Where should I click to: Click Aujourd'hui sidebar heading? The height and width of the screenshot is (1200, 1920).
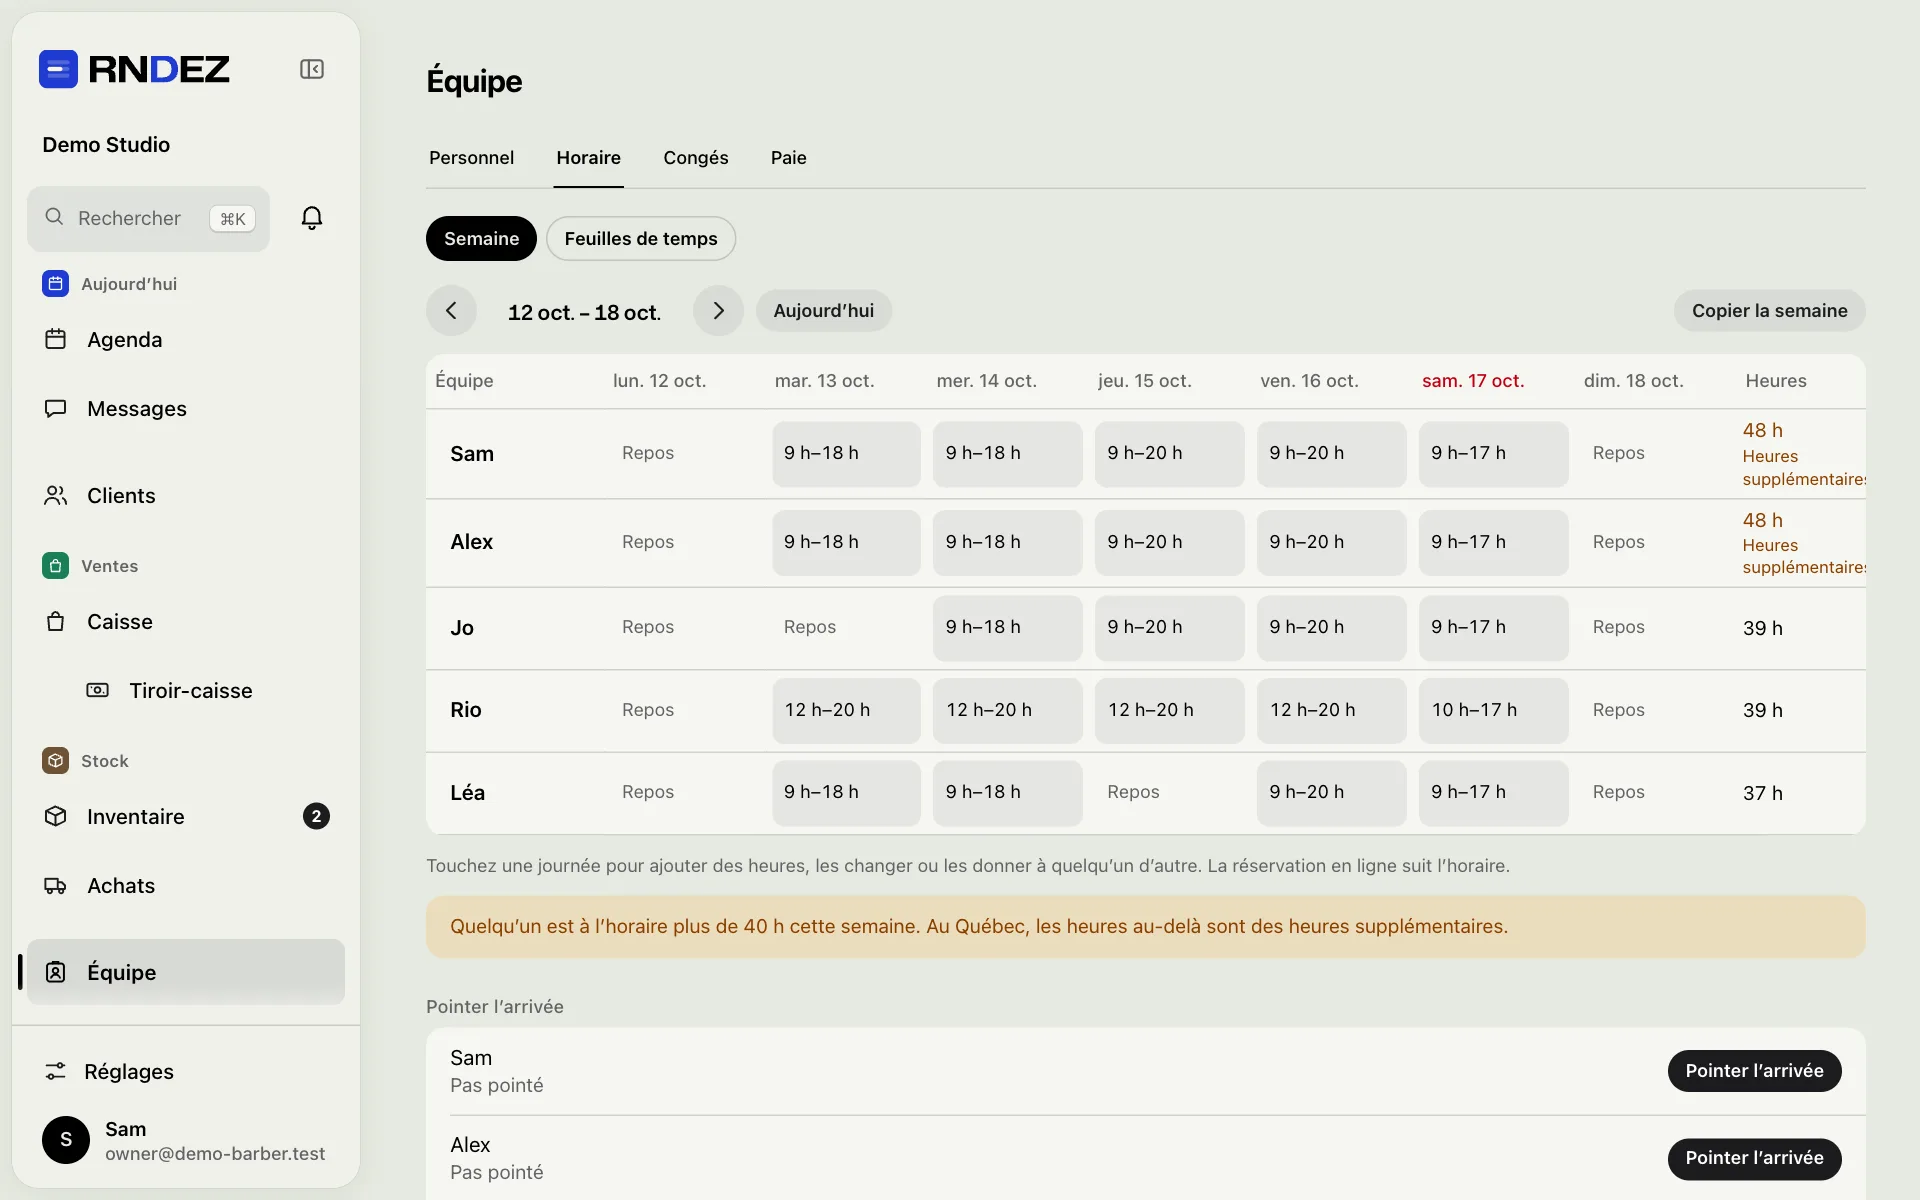[129, 284]
